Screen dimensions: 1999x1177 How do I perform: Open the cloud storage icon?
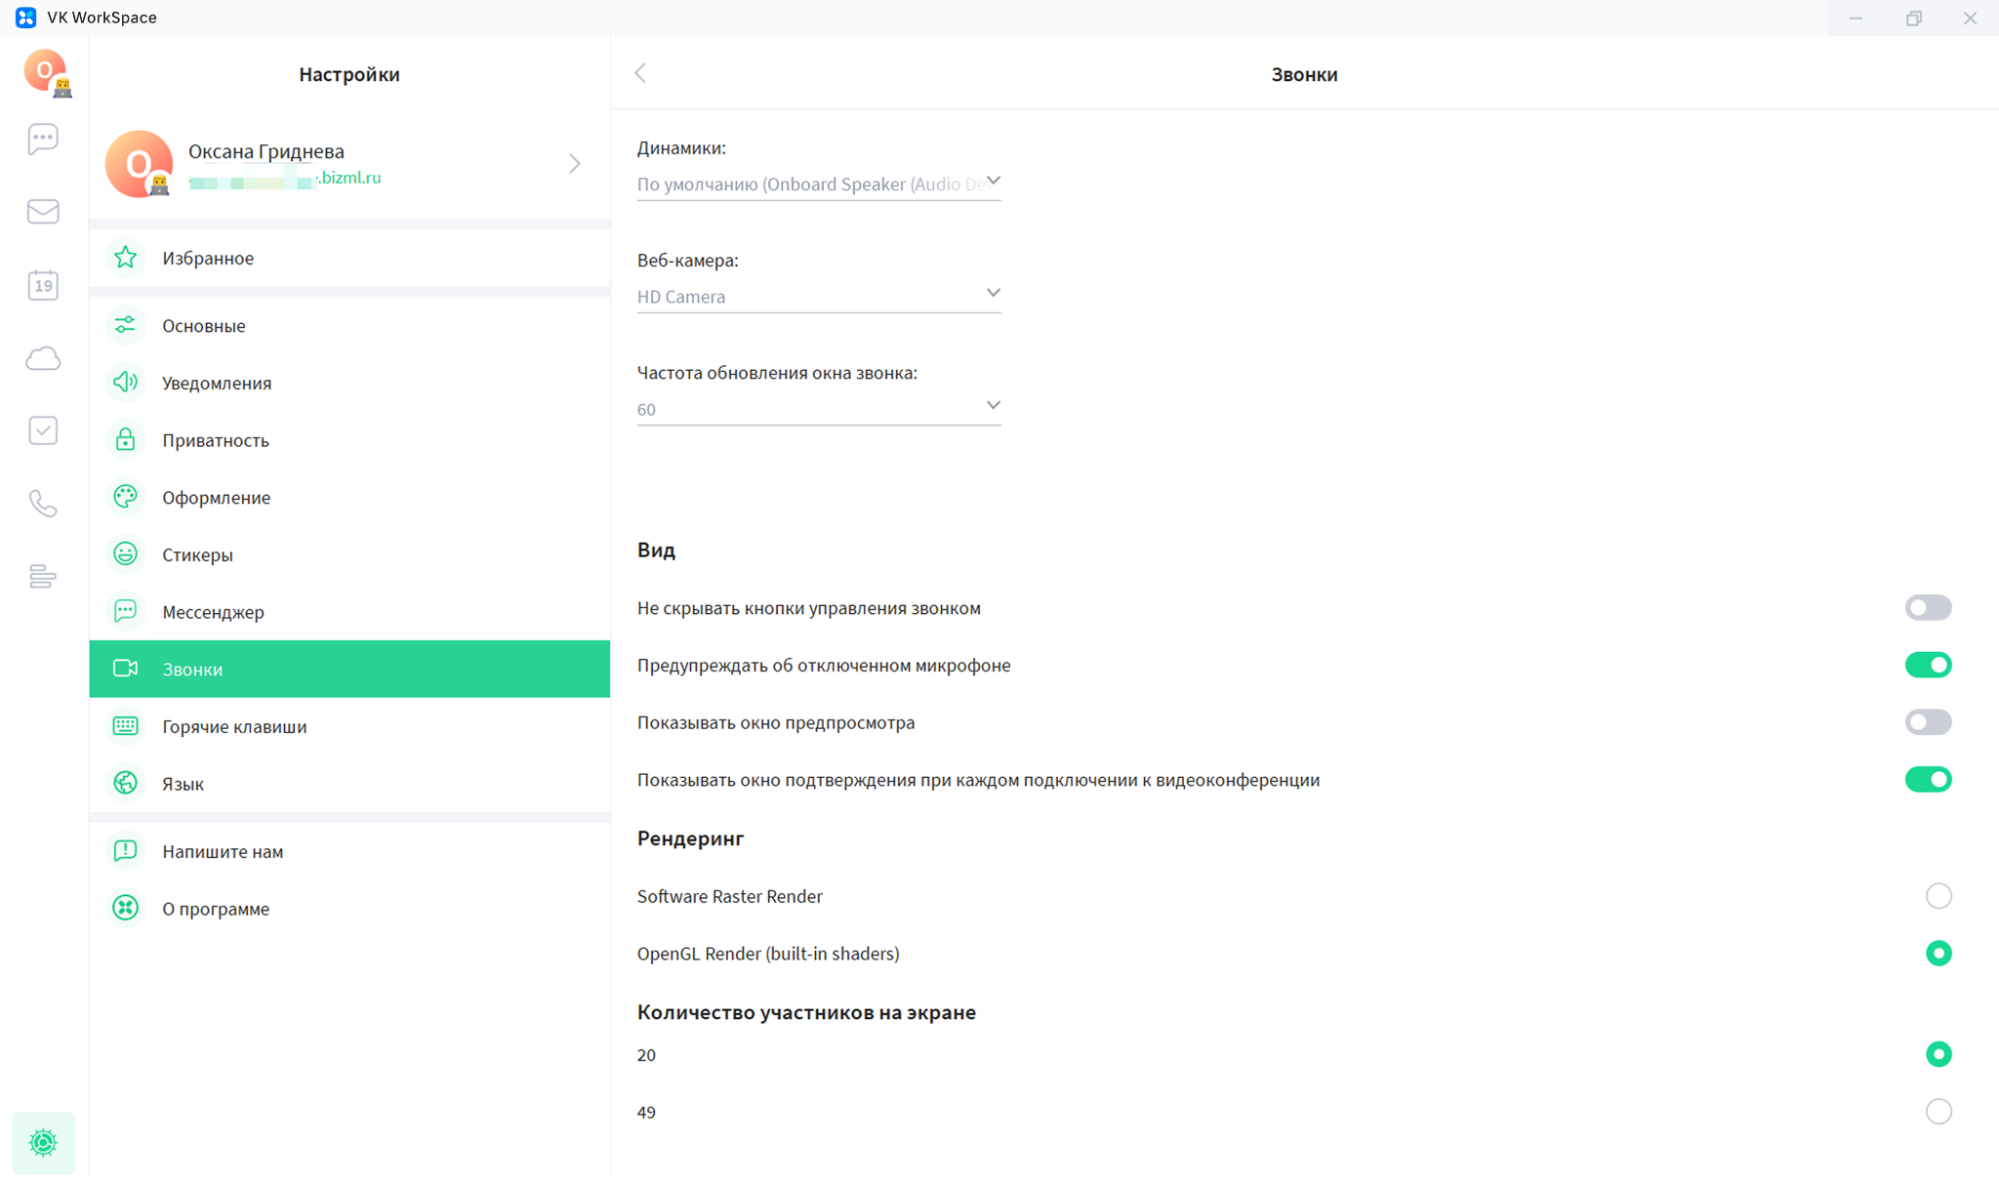pyautogui.click(x=43, y=358)
